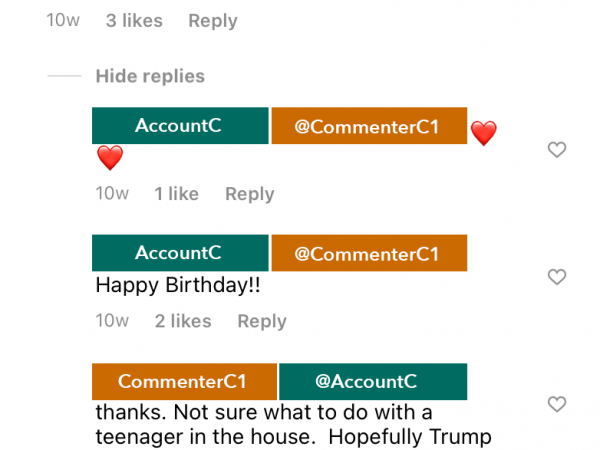
Task: Like the Happy Birthday!! comment
Action: tap(557, 277)
